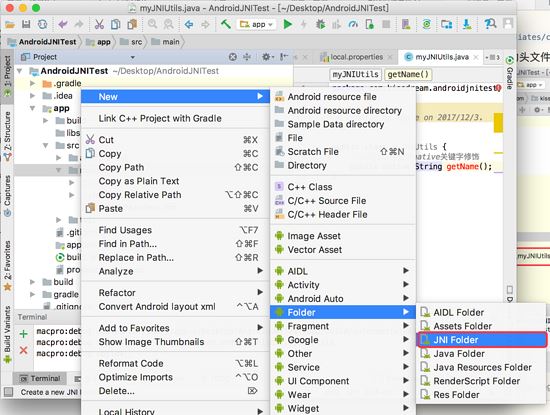This screenshot has height=415, width=550.
Task: Select JNI Folder in Folder submenu
Action: click(x=481, y=340)
